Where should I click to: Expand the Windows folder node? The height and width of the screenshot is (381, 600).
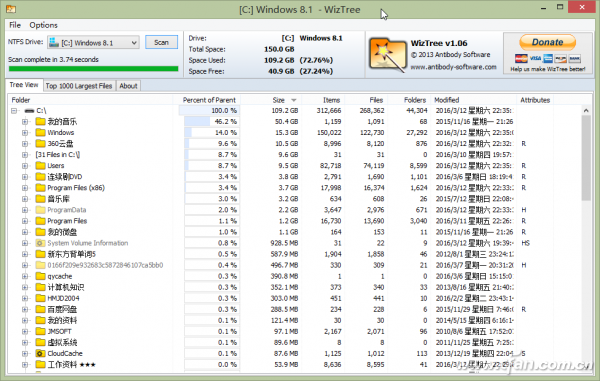point(25,133)
